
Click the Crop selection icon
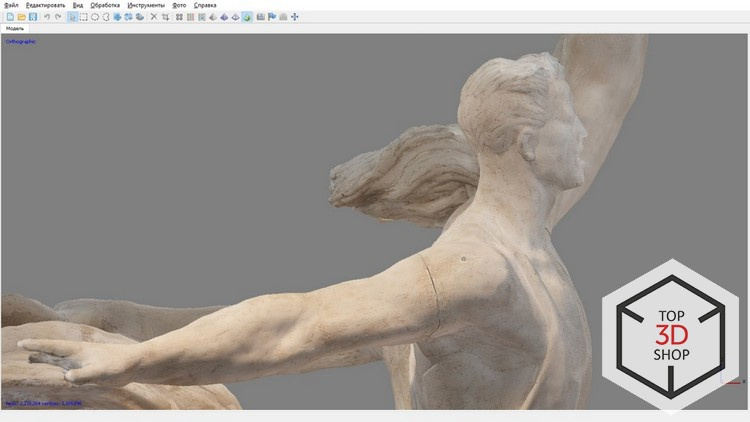(165, 17)
